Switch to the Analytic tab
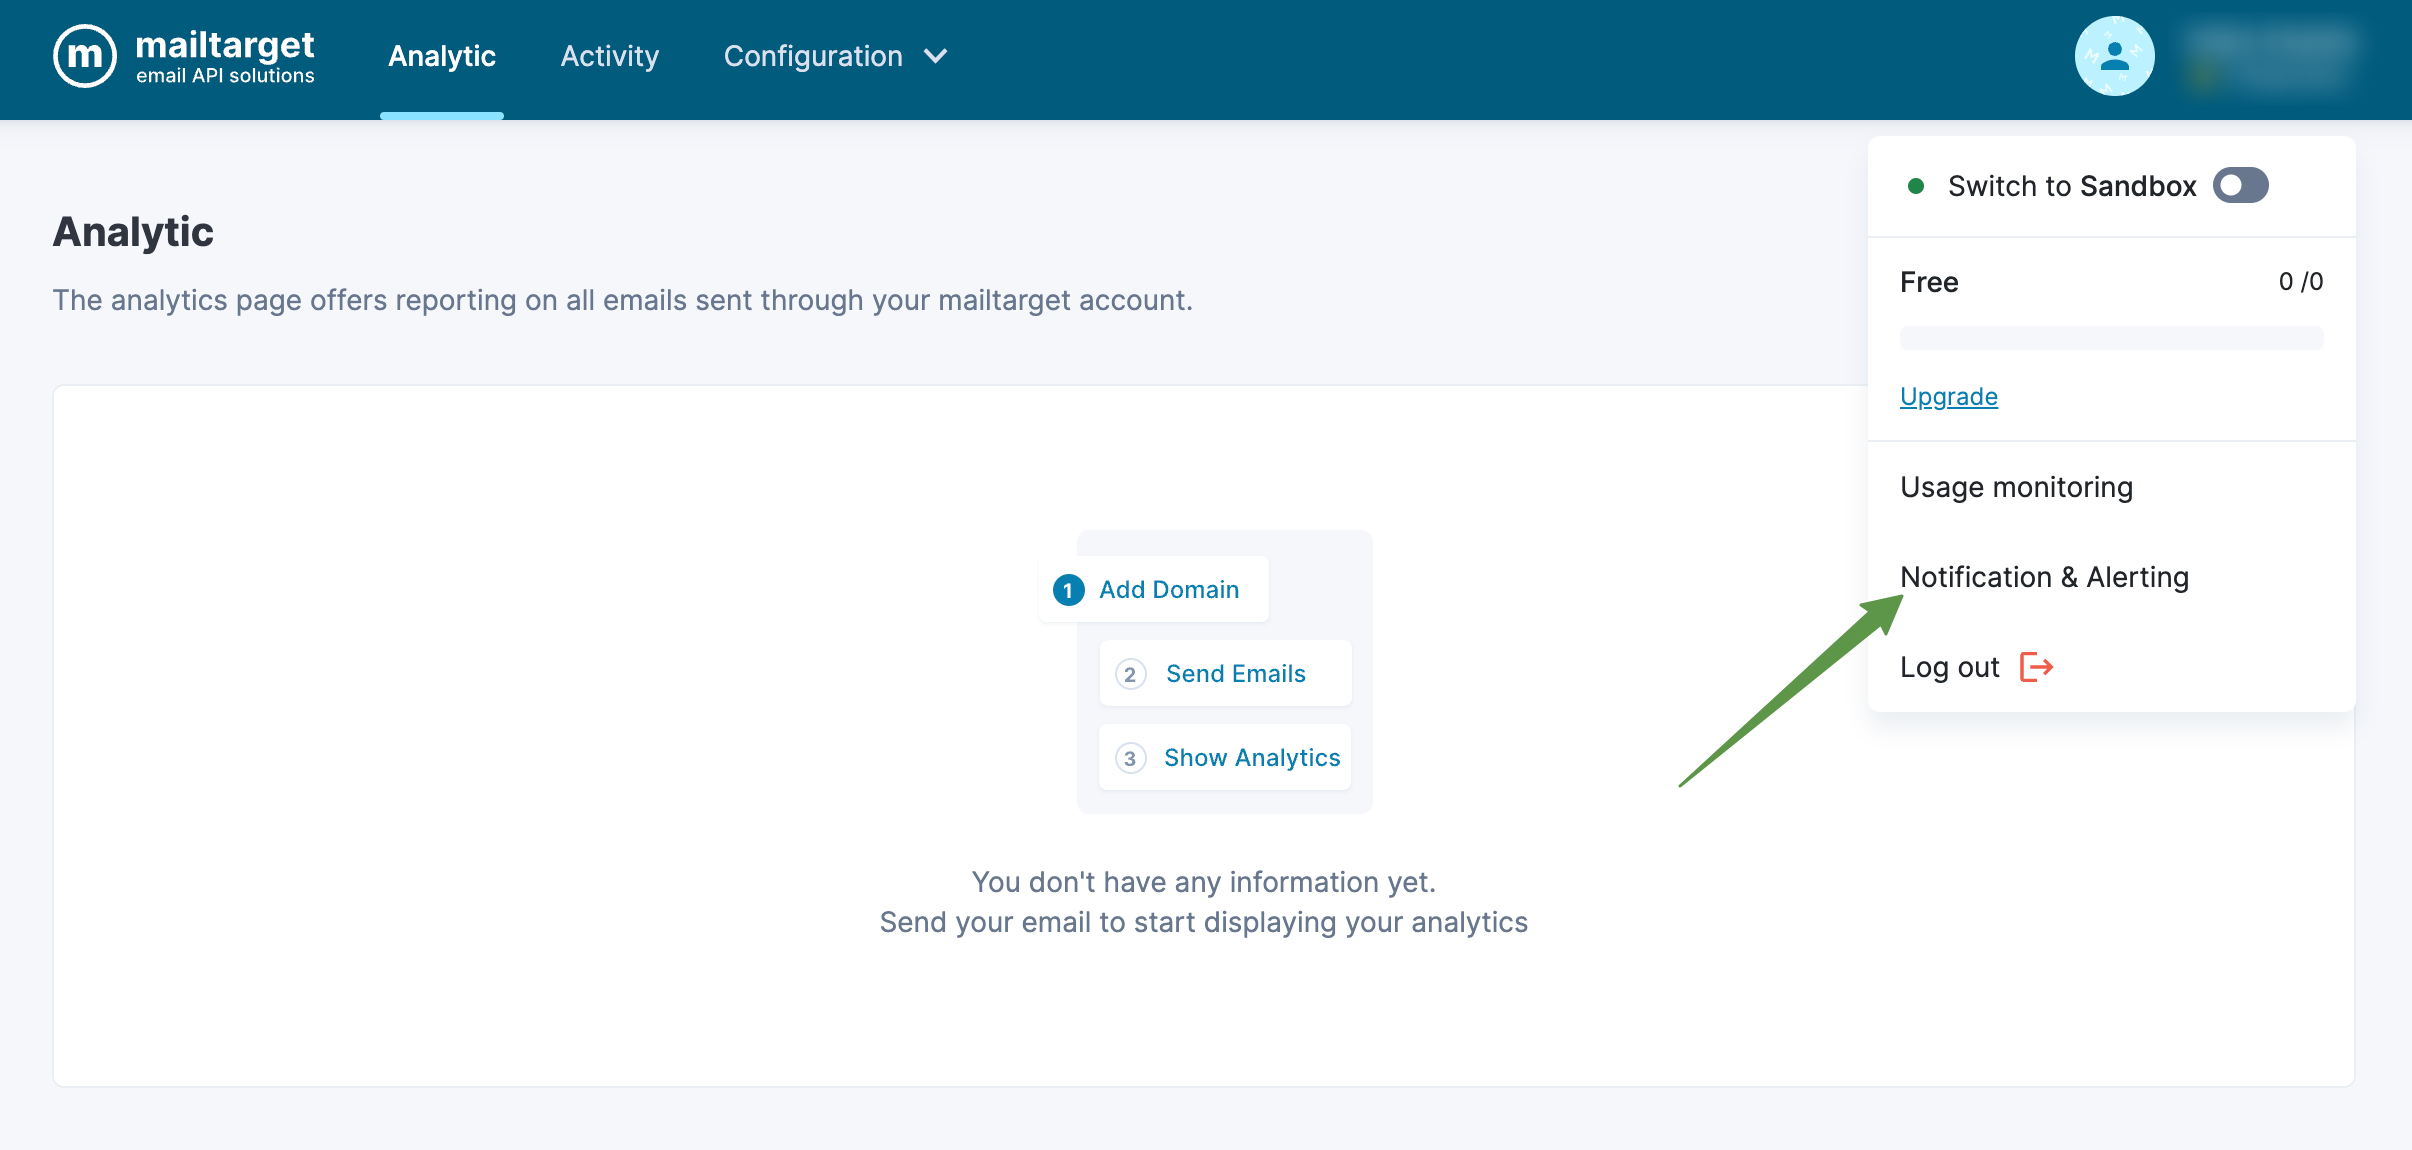The width and height of the screenshot is (2412, 1150). (442, 56)
